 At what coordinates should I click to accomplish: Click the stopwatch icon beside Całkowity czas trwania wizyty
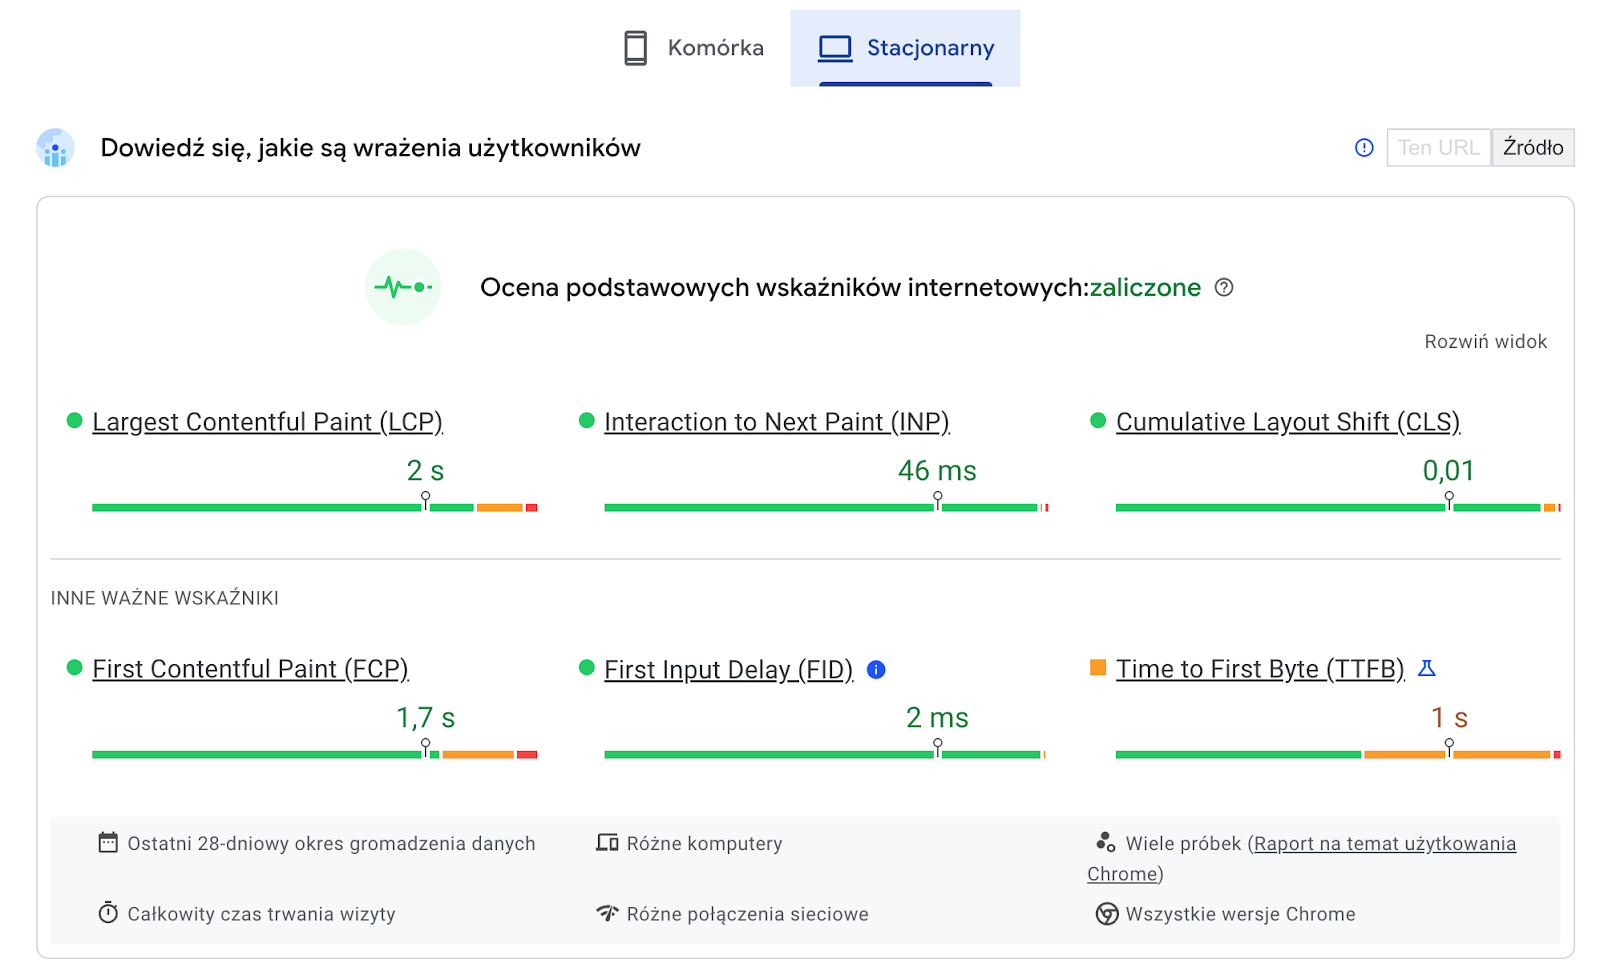(108, 913)
